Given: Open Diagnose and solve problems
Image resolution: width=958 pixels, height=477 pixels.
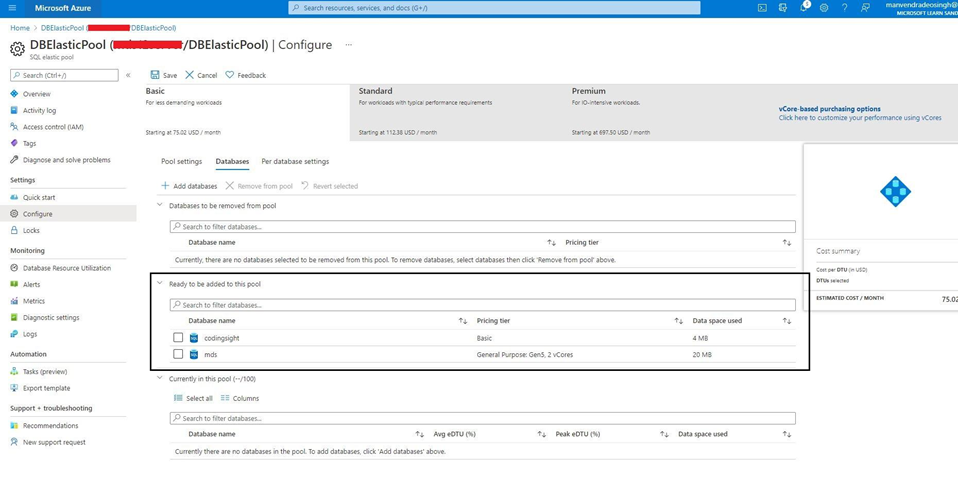Looking at the screenshot, I should coord(67,160).
